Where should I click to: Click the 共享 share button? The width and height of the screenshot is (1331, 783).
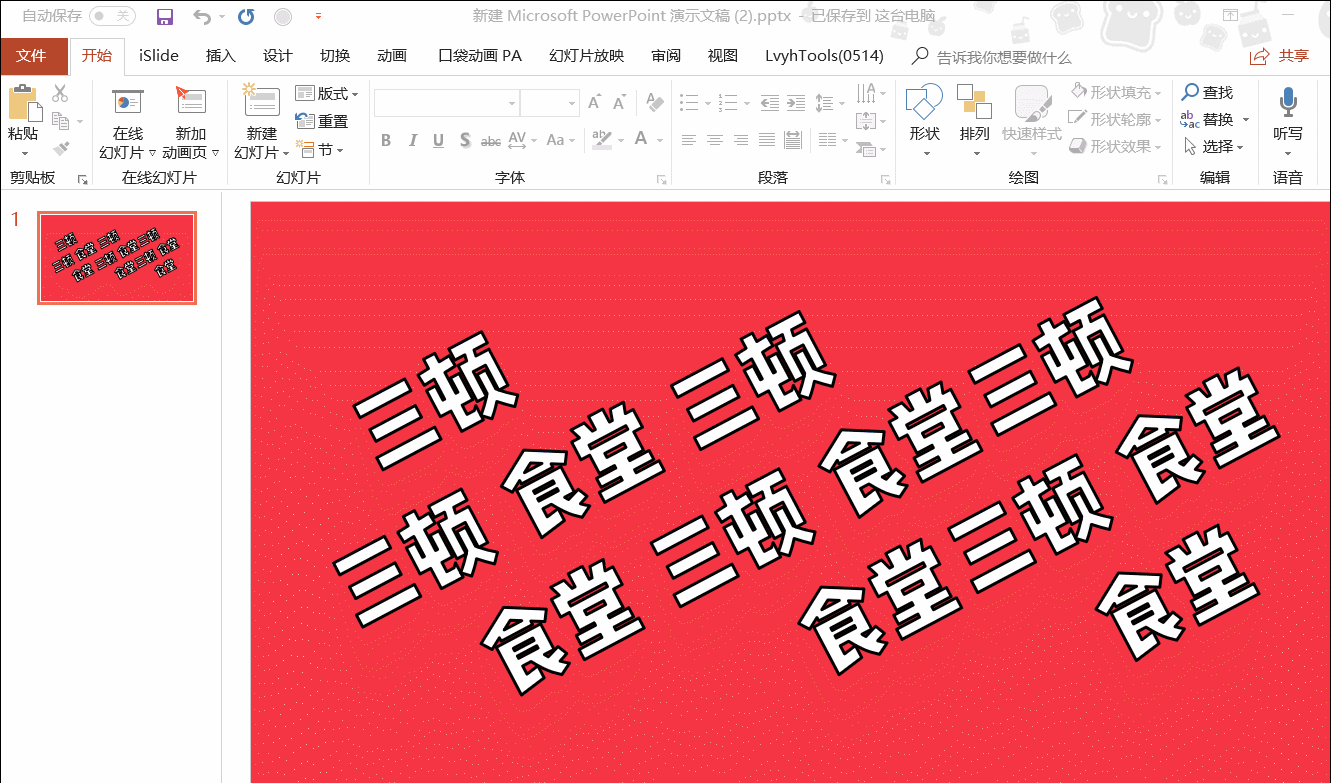1280,56
